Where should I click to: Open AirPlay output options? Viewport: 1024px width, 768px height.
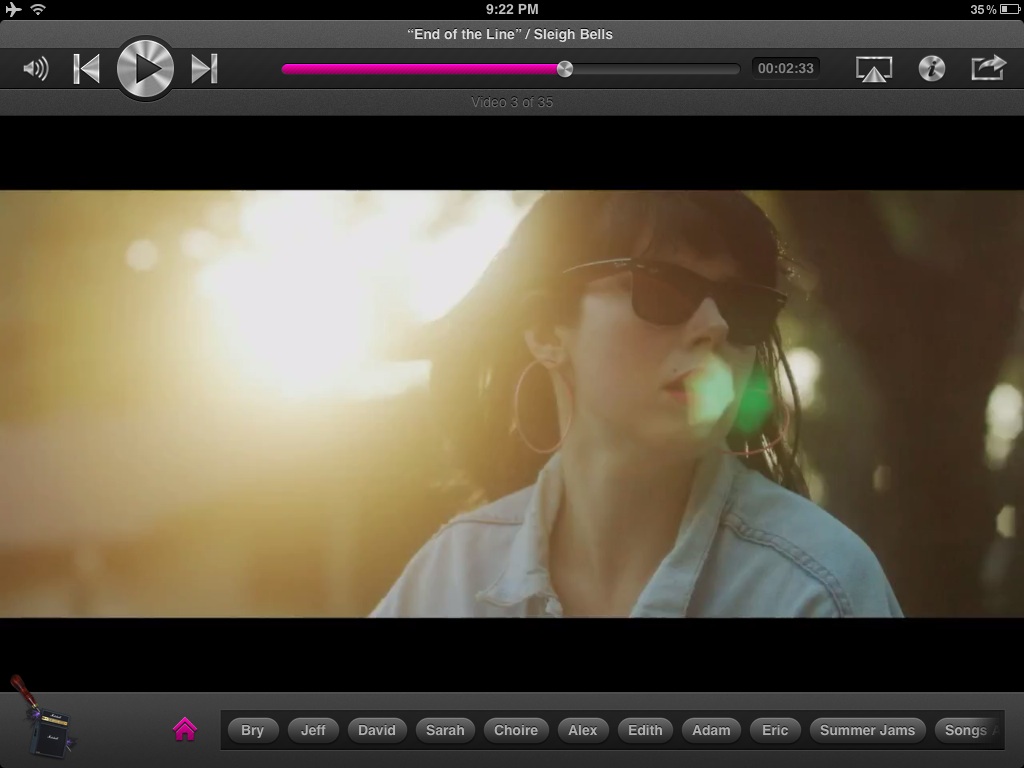tap(874, 69)
